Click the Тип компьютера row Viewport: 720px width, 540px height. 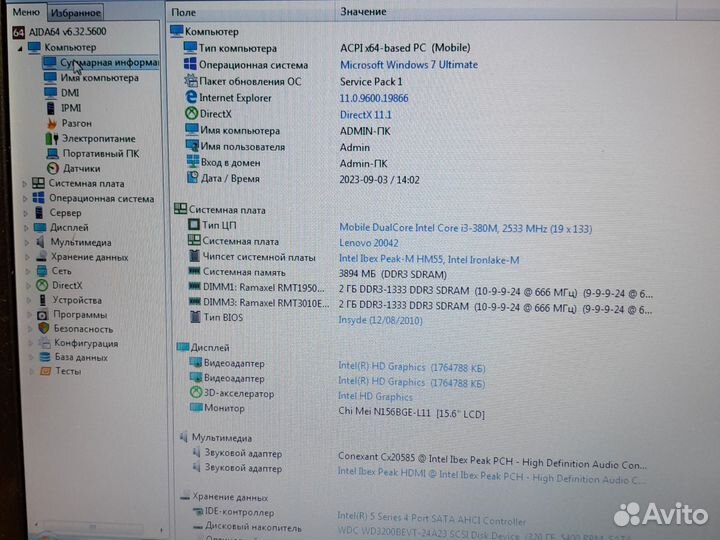point(327,48)
